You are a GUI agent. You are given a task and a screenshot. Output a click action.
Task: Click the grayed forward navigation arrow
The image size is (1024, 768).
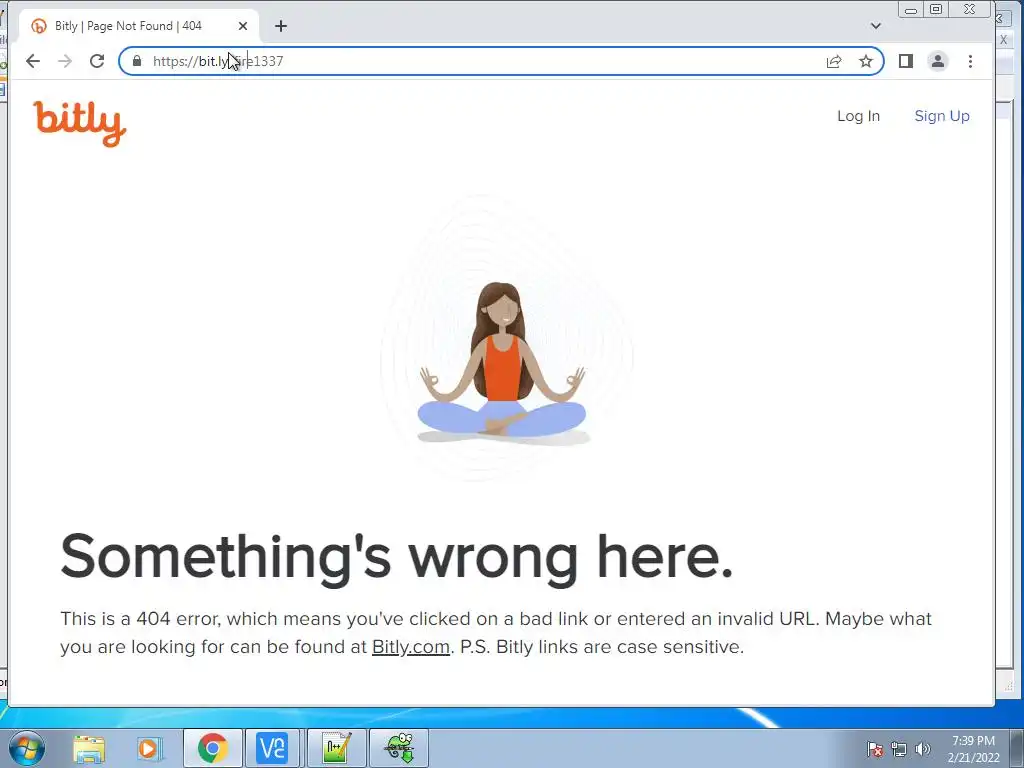pos(65,61)
